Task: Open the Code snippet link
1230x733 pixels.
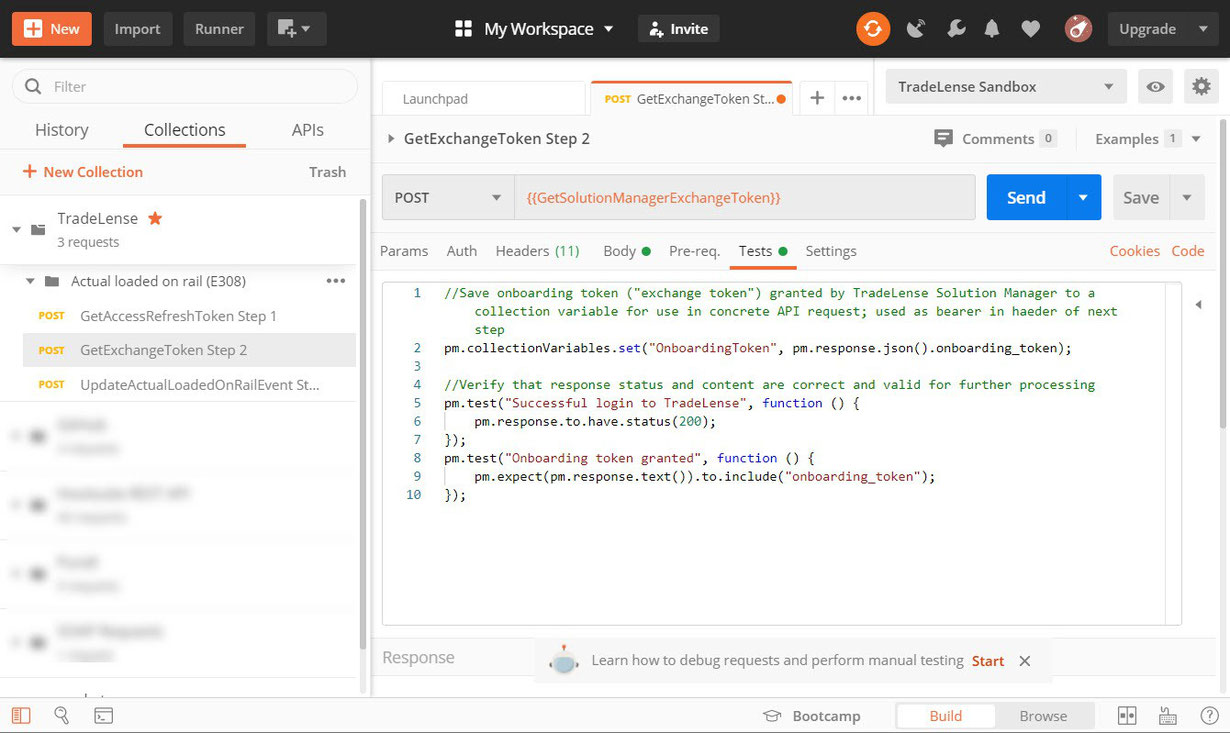Action: coord(1188,251)
